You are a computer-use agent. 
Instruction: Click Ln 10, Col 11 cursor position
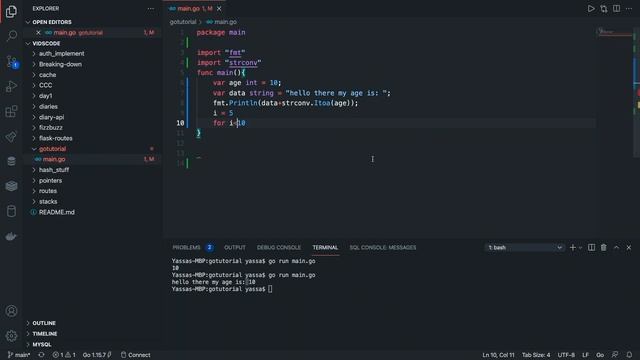click(498, 355)
